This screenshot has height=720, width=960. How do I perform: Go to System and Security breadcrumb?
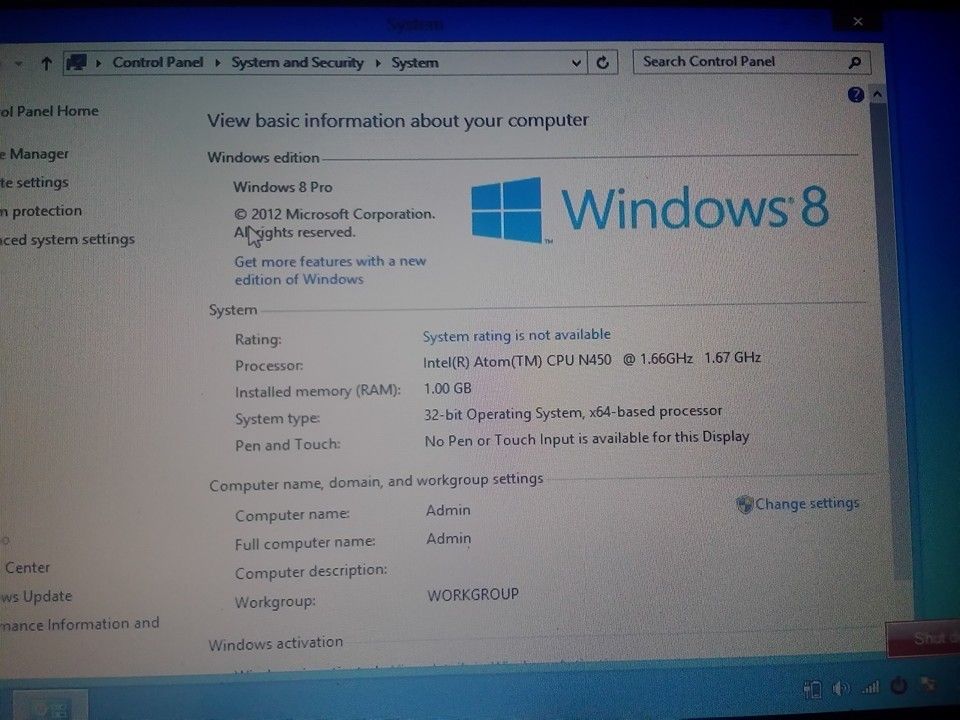pos(297,62)
